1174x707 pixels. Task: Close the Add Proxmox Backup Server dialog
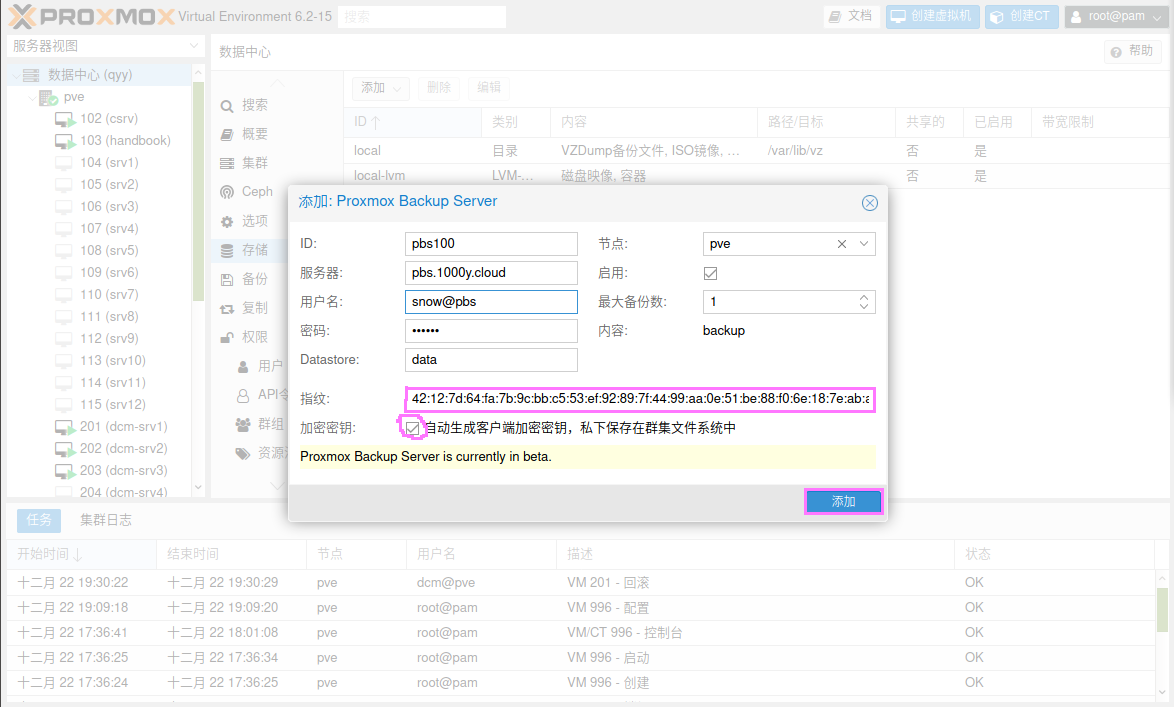(x=869, y=203)
